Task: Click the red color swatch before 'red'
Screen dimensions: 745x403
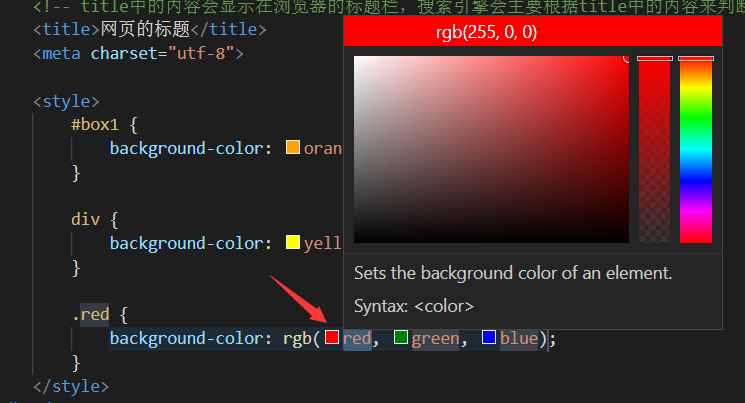Action: click(332, 337)
